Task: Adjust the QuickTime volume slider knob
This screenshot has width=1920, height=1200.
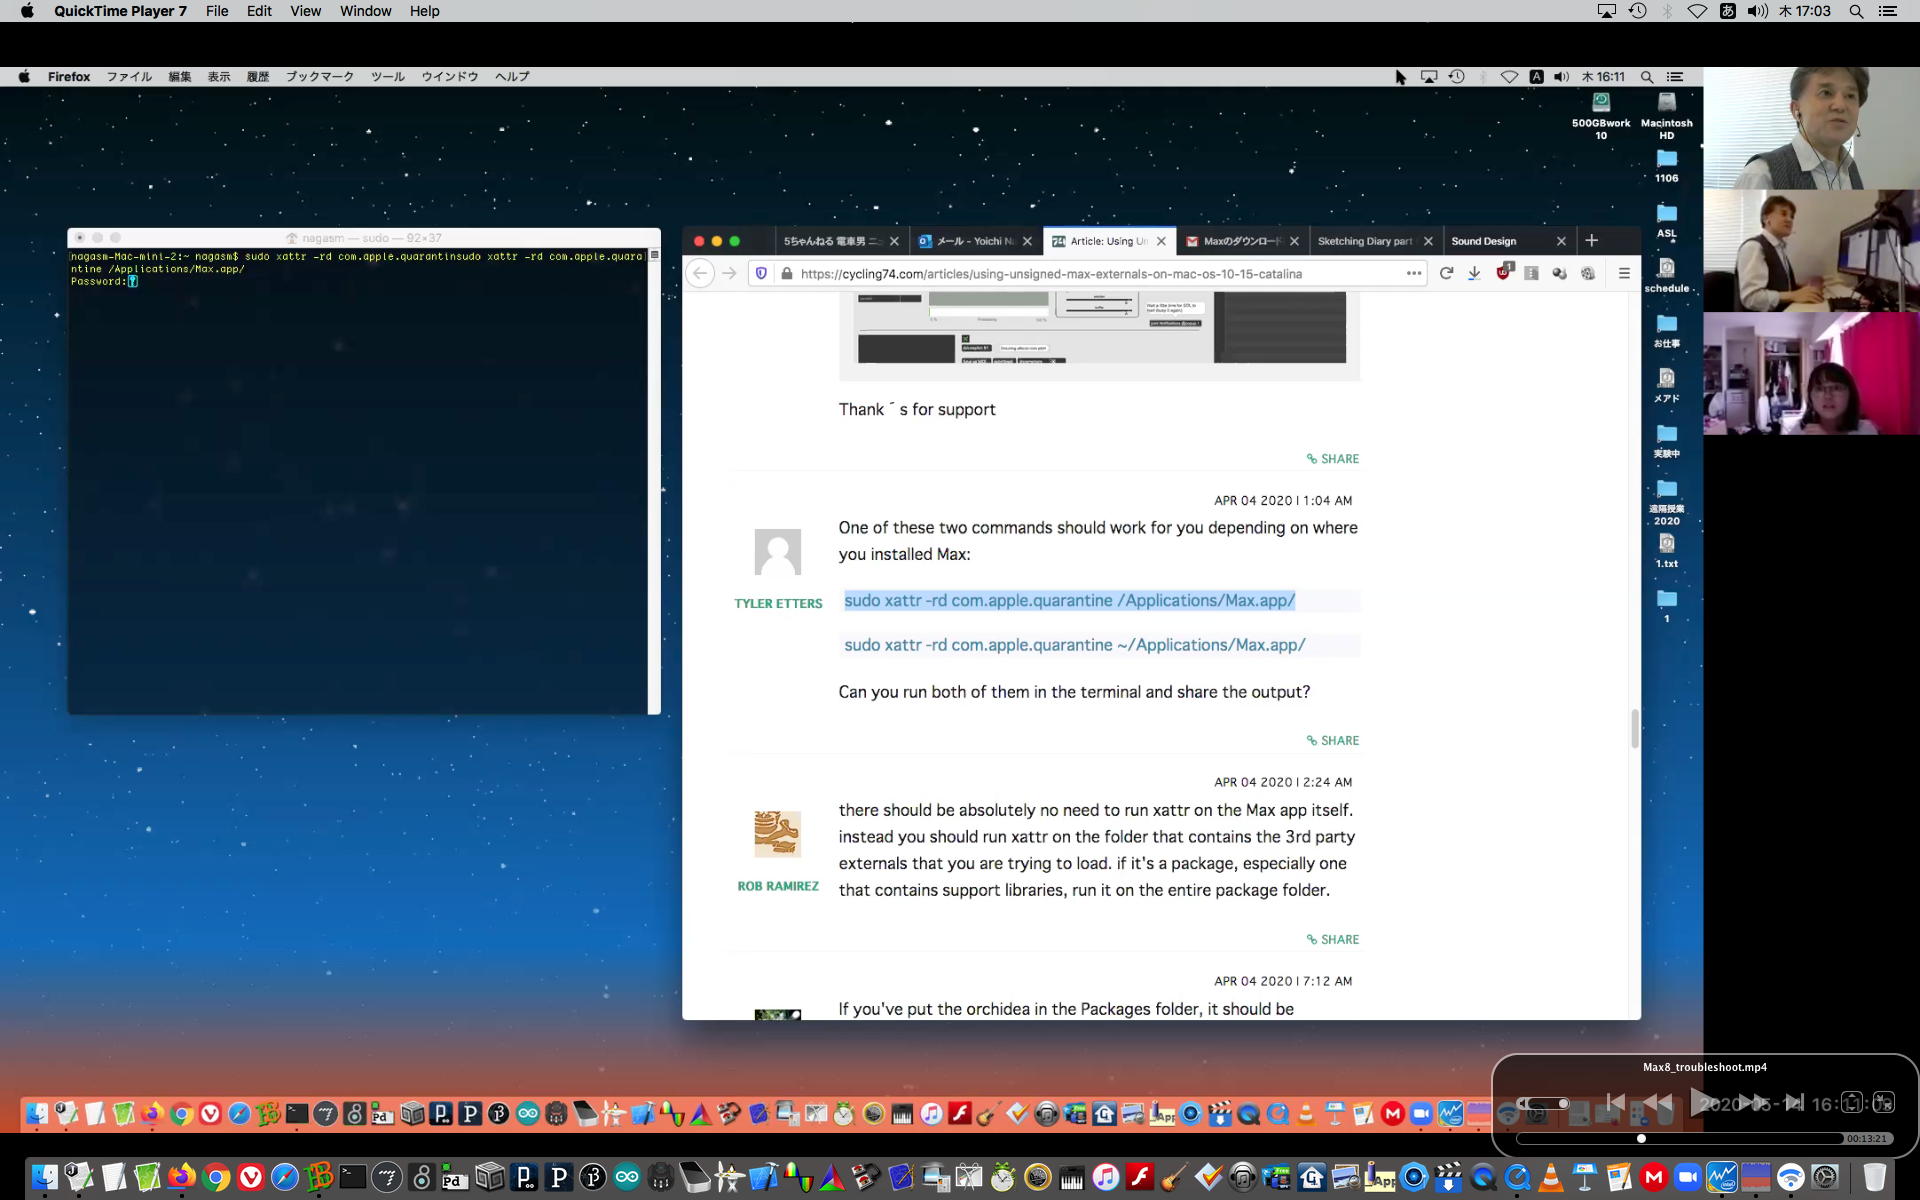Action: [x=1563, y=1104]
